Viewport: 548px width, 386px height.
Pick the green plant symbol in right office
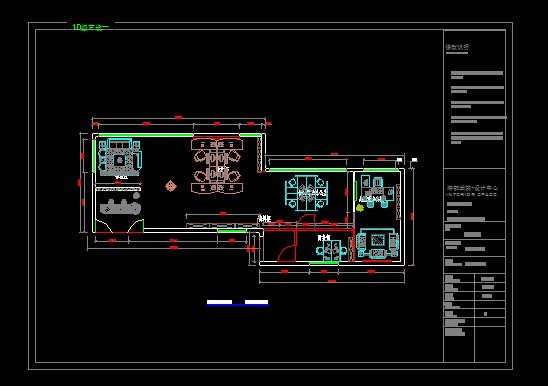(360, 208)
